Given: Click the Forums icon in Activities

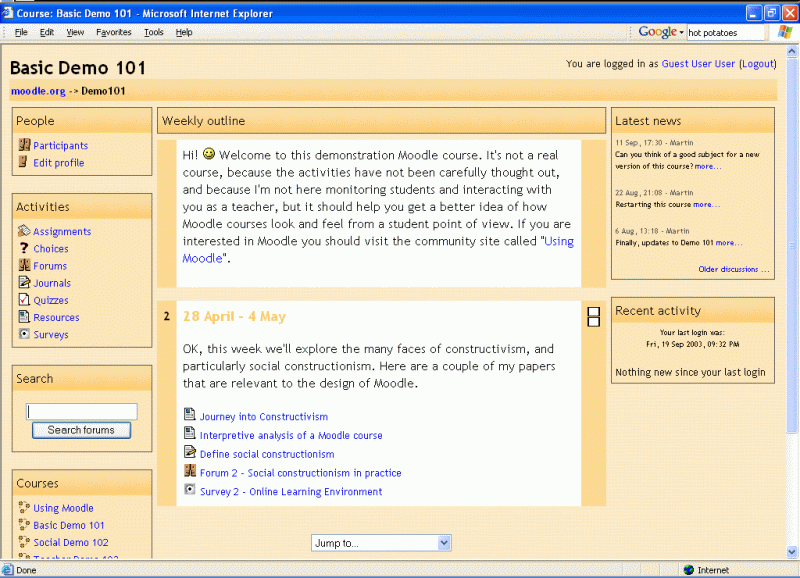Looking at the screenshot, I should point(24,265).
